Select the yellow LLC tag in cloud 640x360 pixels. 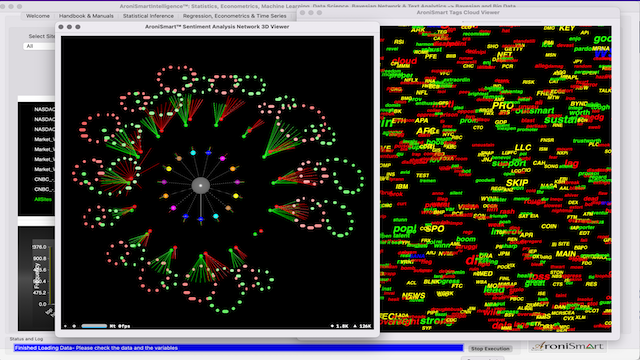[523, 147]
